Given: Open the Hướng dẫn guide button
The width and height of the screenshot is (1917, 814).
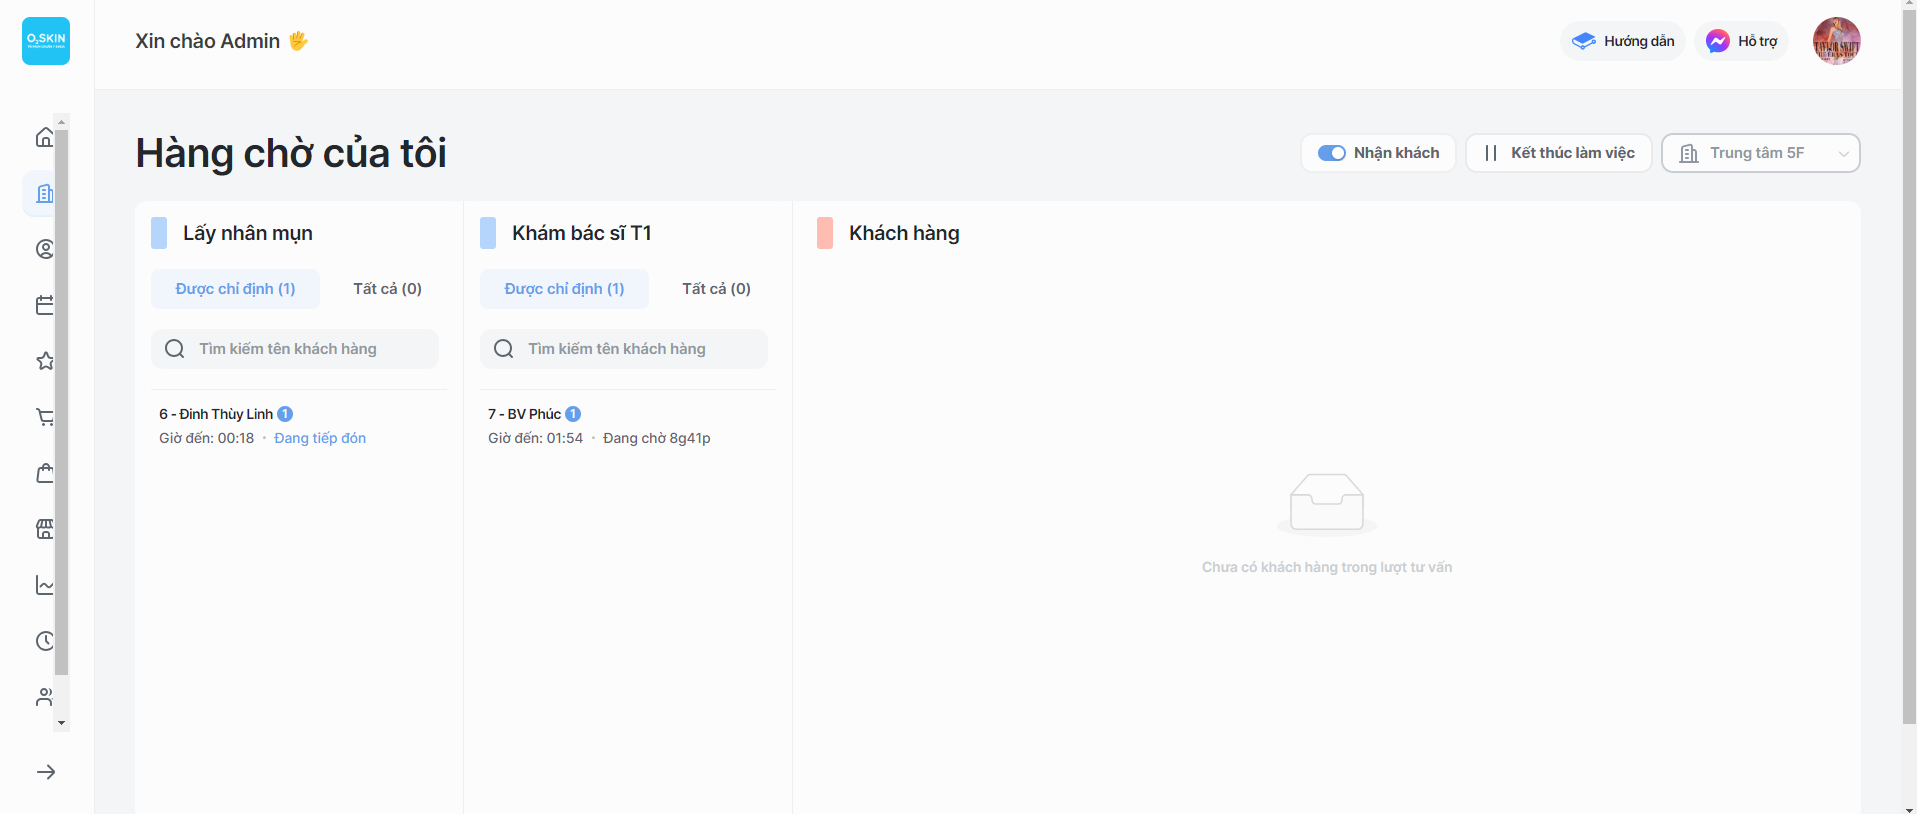Looking at the screenshot, I should click(1623, 41).
